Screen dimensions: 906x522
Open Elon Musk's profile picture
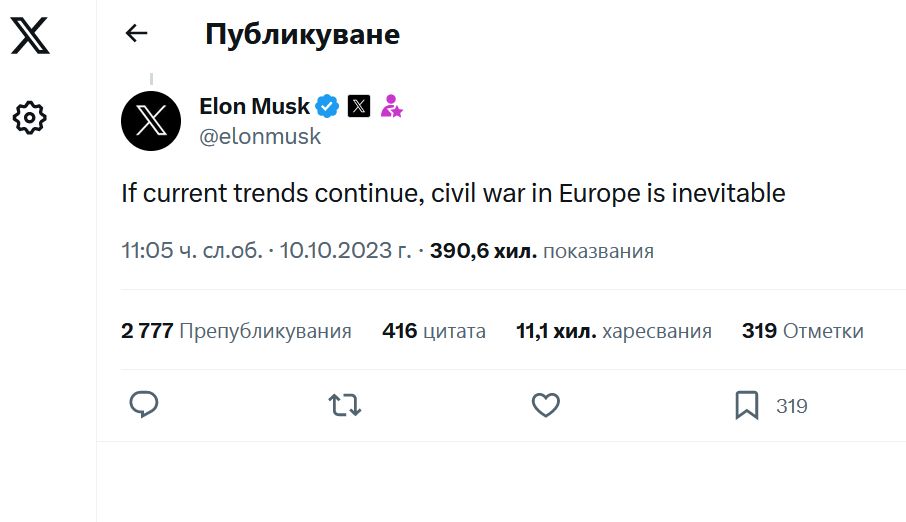[151, 120]
